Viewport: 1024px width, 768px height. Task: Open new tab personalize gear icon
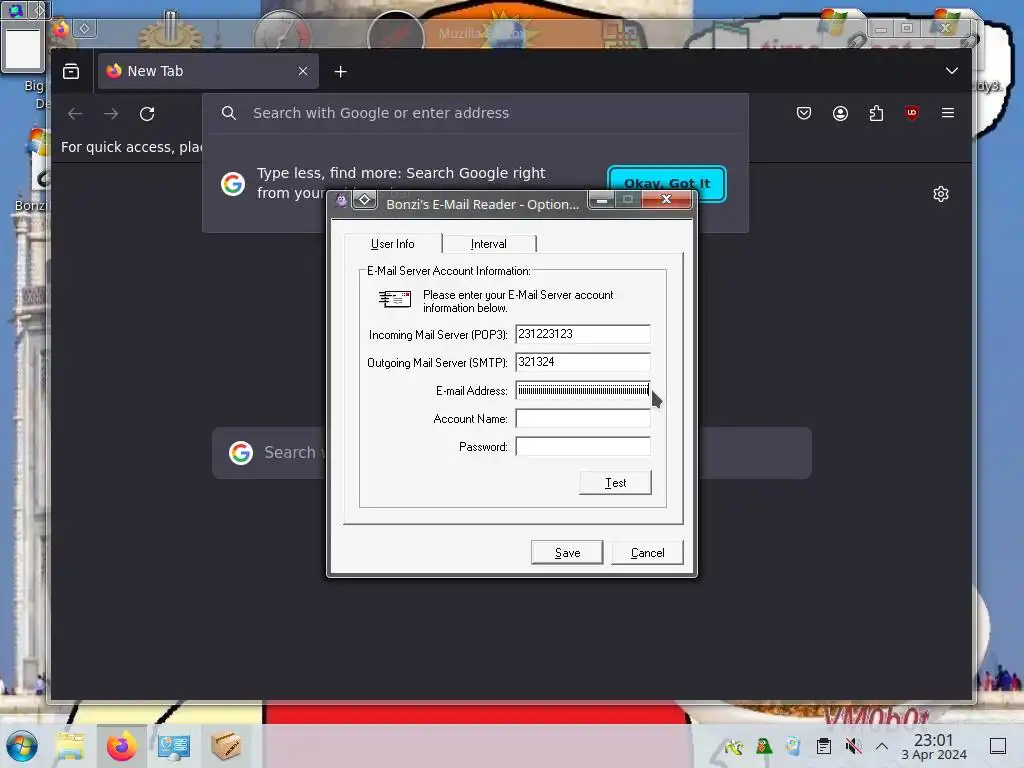(940, 194)
